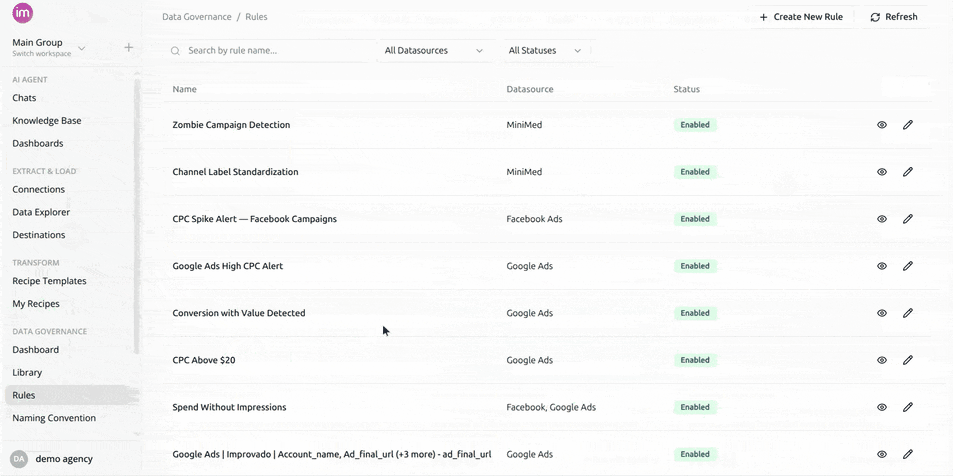View Spend Without Impressions via eye icon
The image size is (953, 476).
coord(882,407)
